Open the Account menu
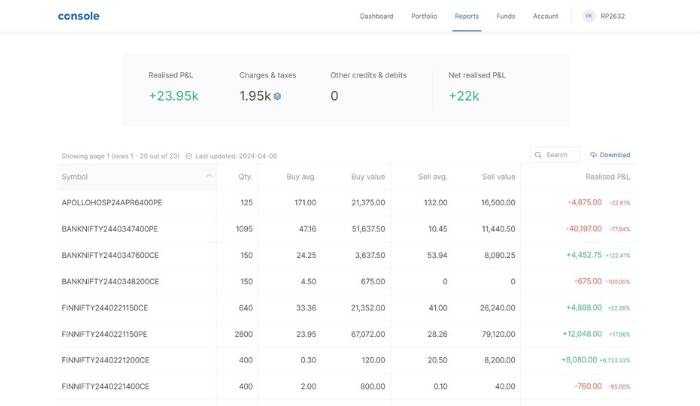 545,16
